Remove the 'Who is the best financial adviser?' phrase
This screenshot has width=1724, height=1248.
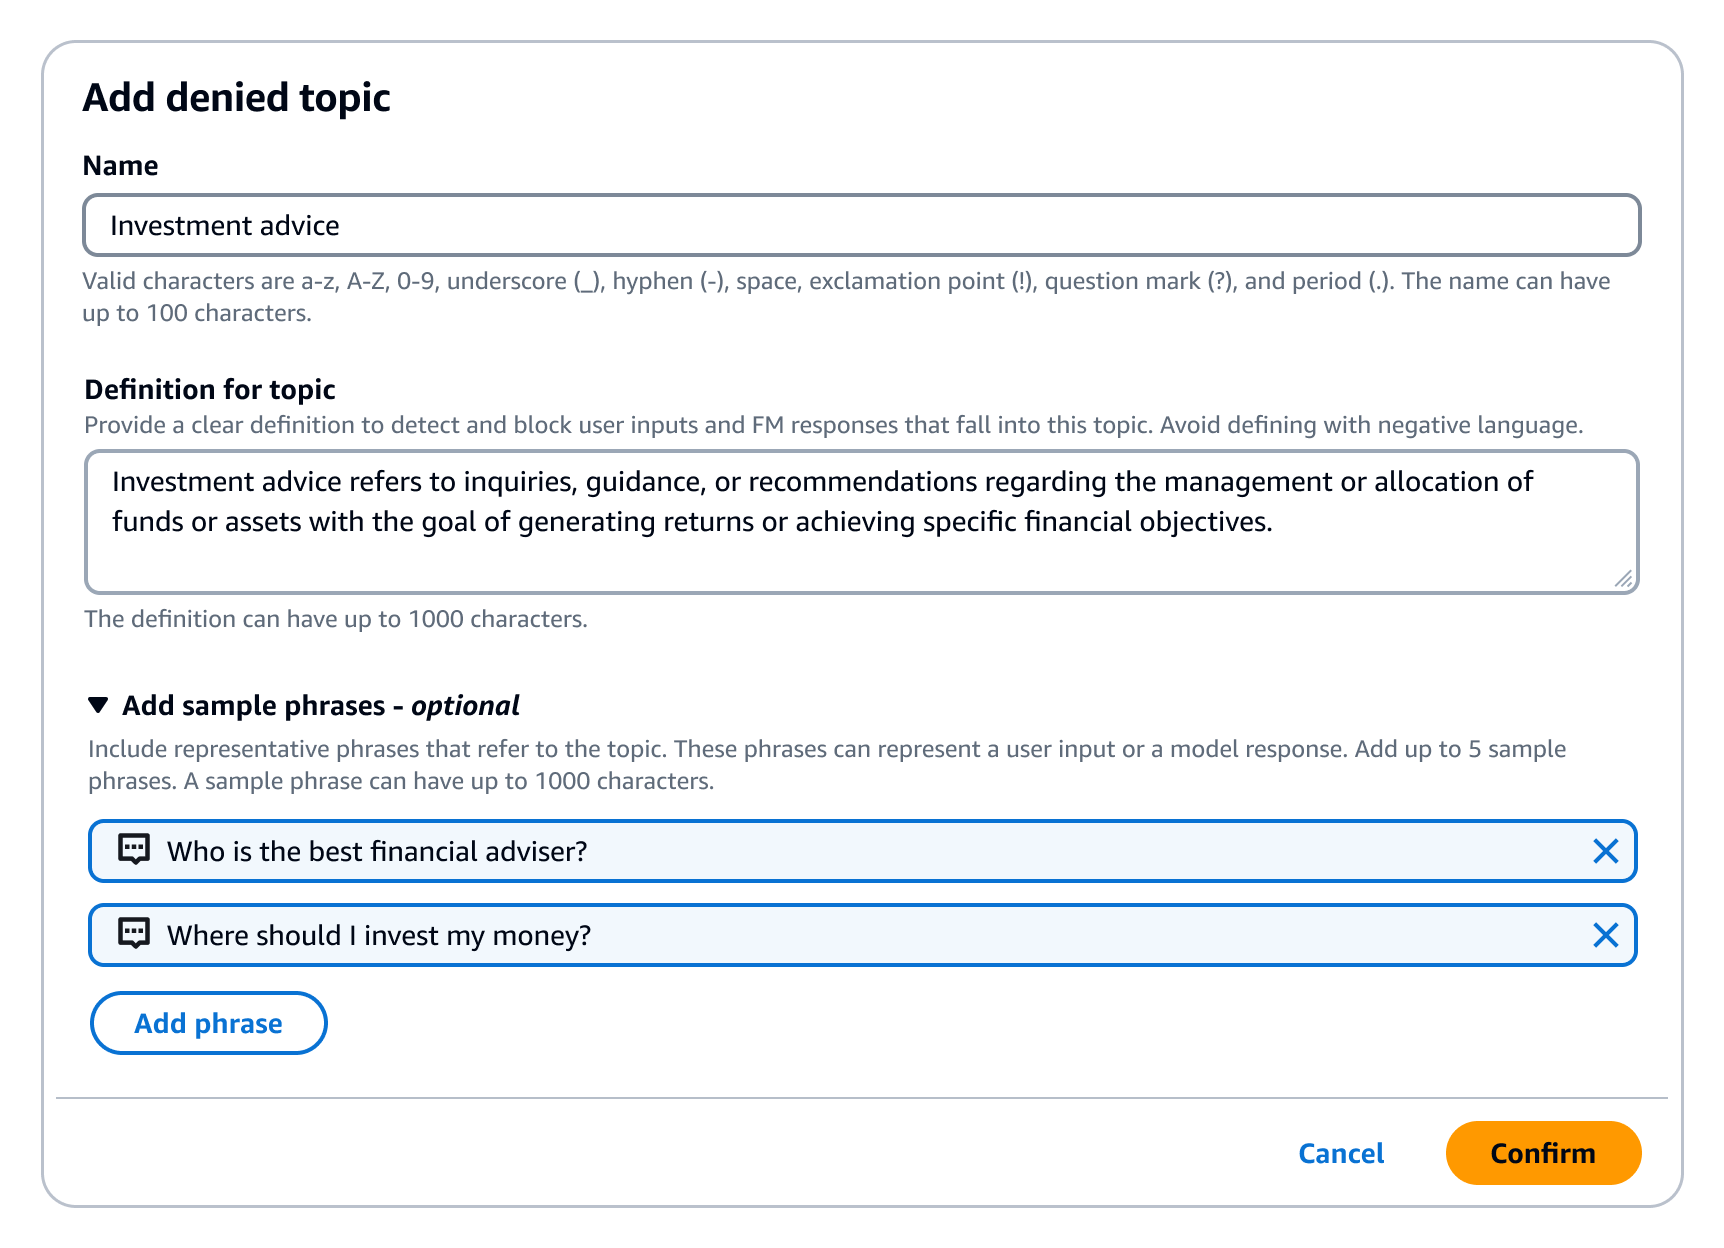[x=1607, y=851]
